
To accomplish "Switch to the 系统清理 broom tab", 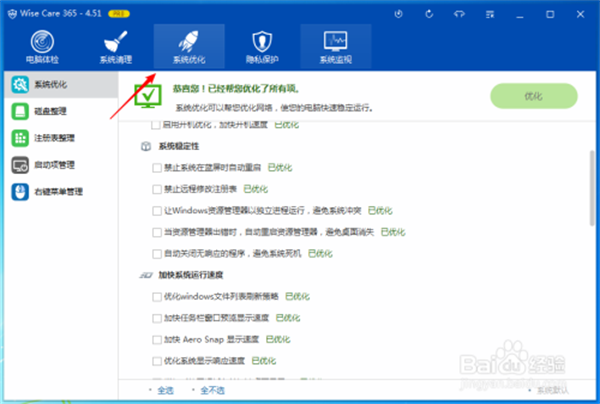I will [116, 47].
